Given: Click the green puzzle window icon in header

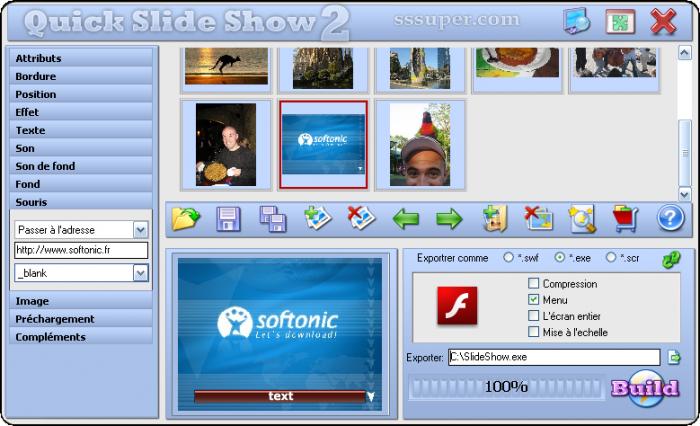Looking at the screenshot, I should coord(620,22).
